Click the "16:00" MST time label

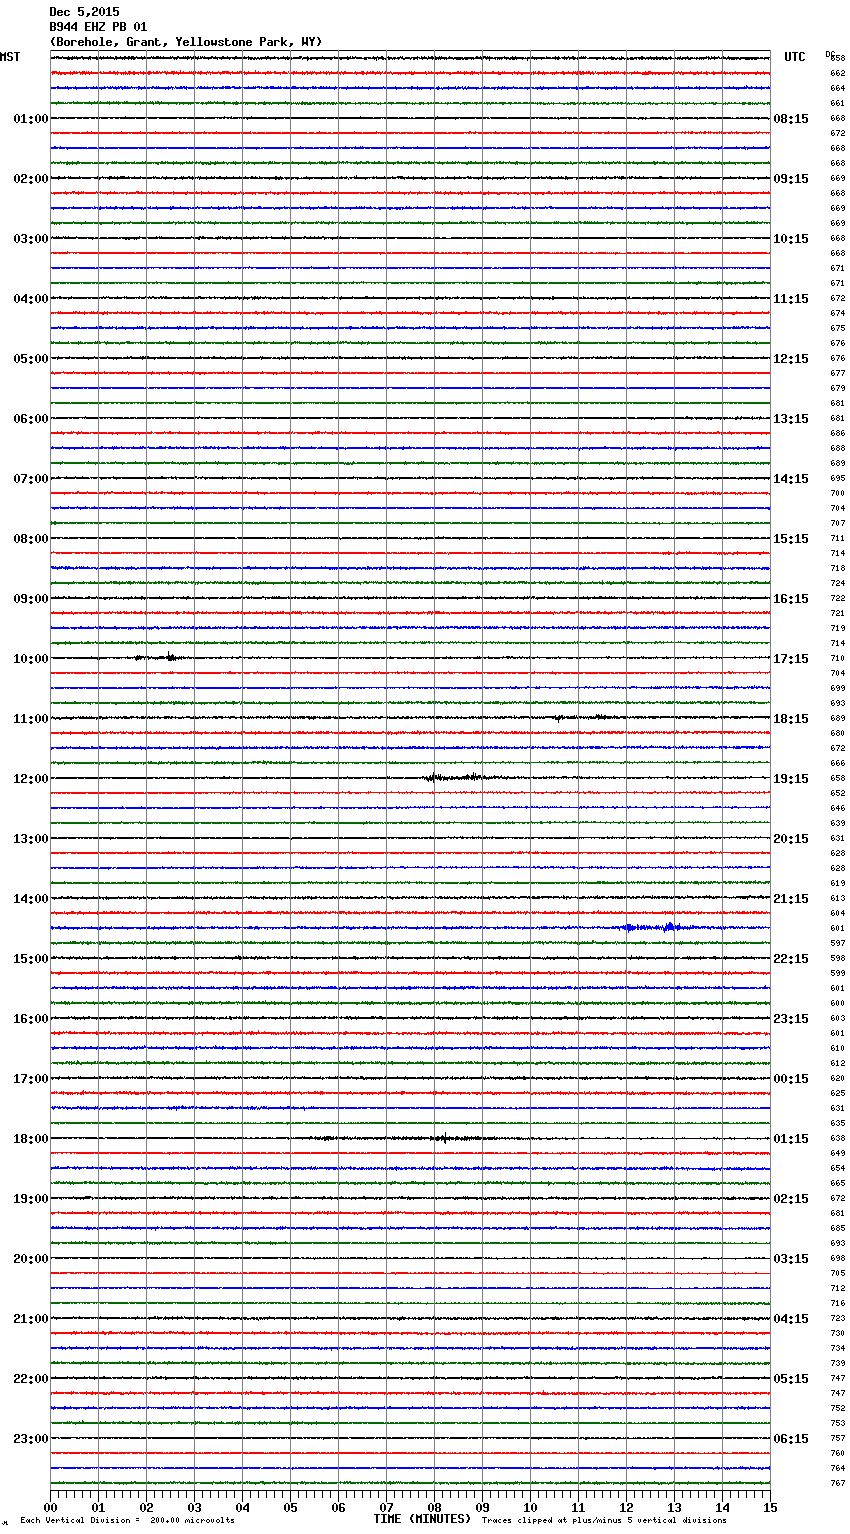(x=31, y=1019)
